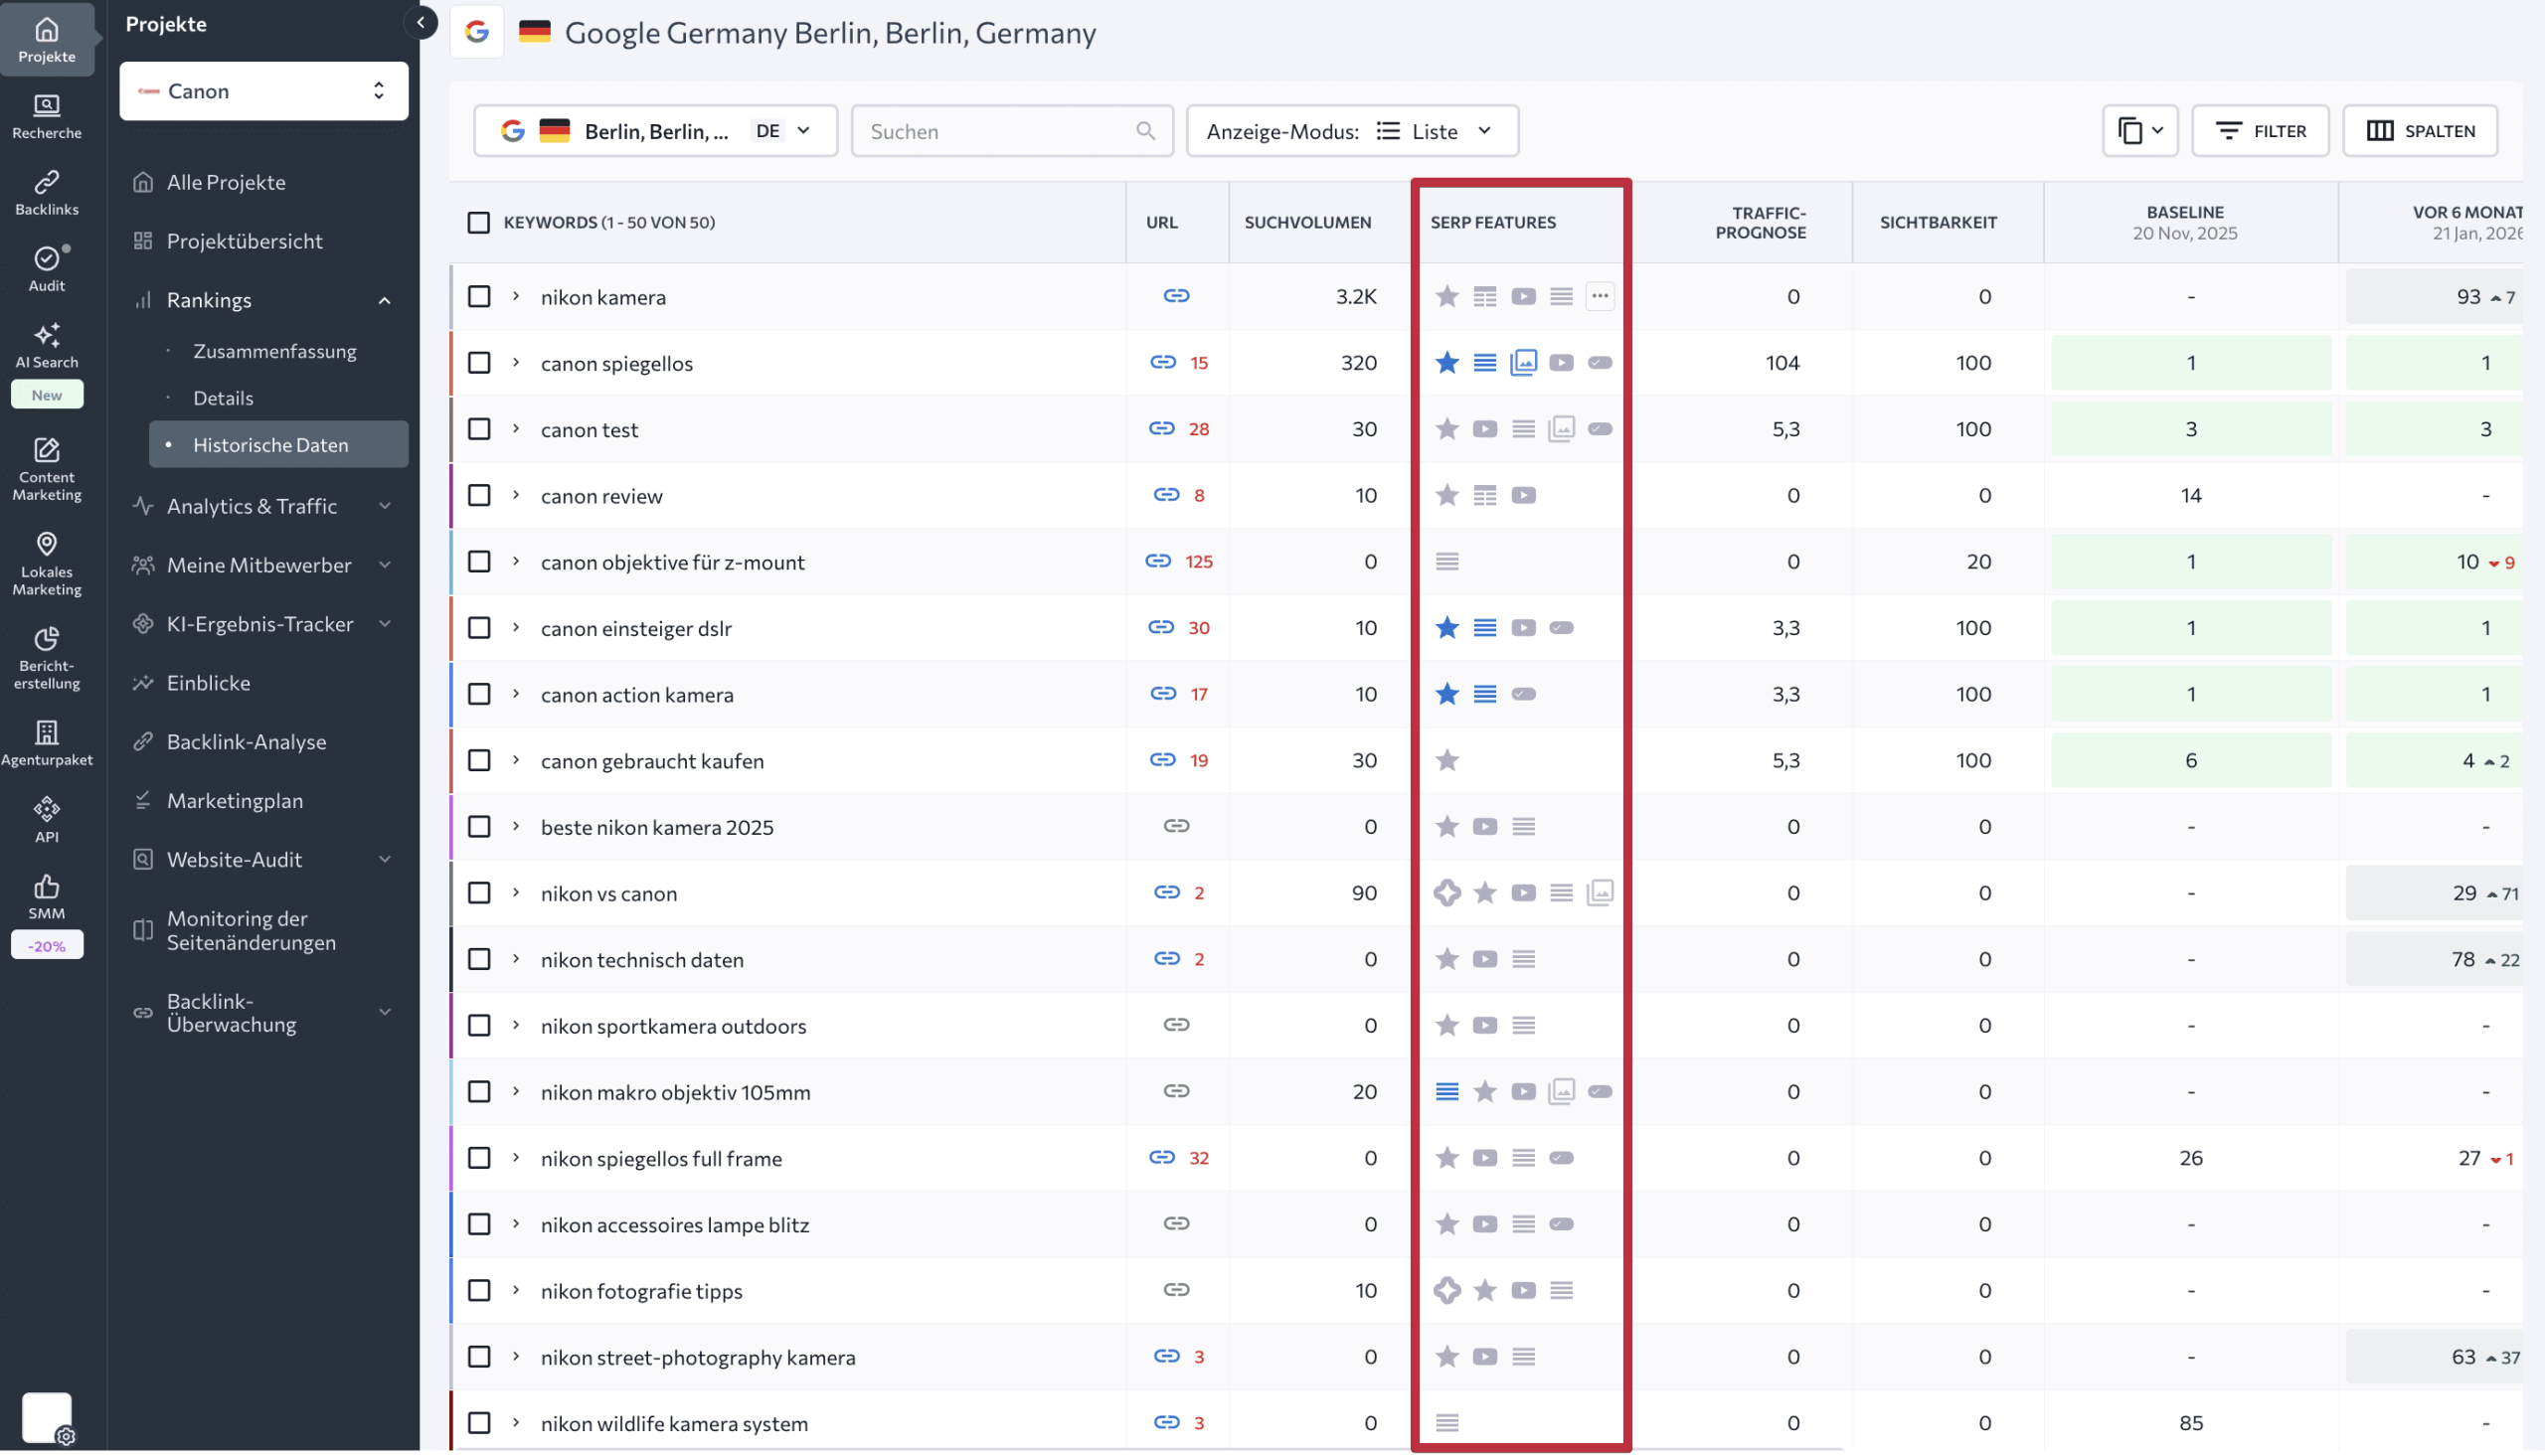Click the image pack icon for canon spiegellos
This screenshot has width=2545, height=1456.
1523,362
